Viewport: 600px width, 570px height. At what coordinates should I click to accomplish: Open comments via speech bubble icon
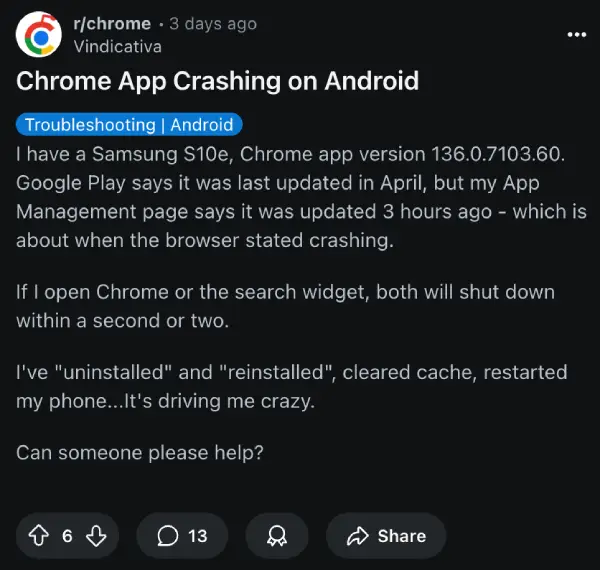[168, 536]
